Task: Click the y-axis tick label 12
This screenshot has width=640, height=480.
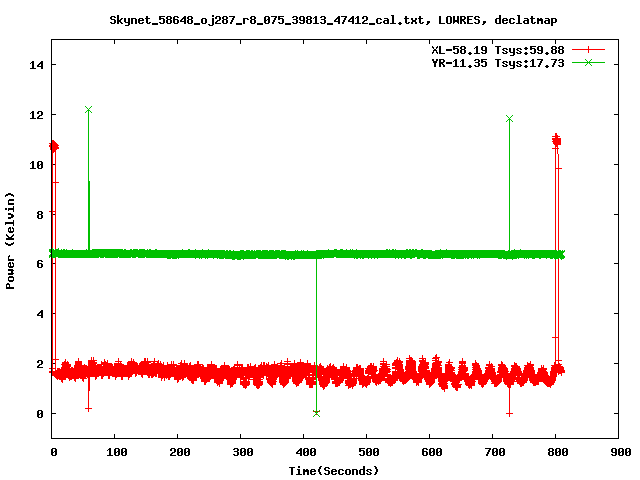Action: [37, 115]
